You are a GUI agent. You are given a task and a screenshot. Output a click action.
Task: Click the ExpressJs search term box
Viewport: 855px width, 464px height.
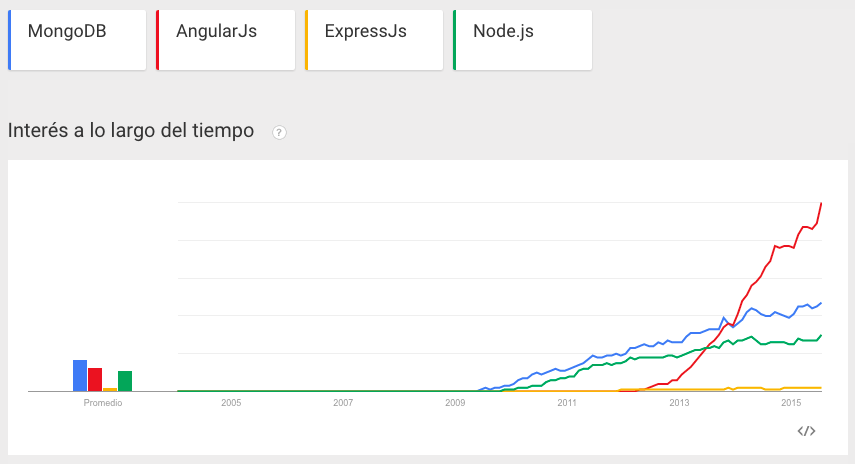pyautogui.click(x=375, y=40)
